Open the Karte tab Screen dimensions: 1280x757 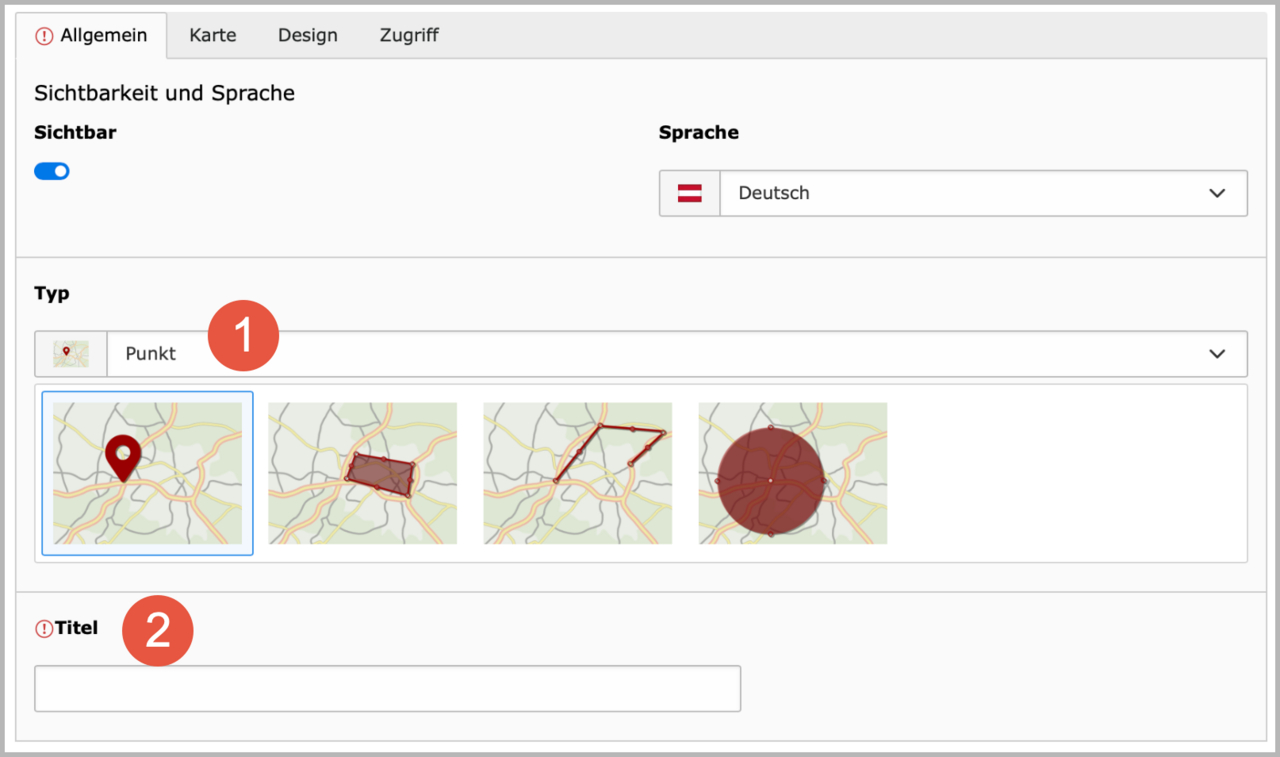click(x=213, y=35)
